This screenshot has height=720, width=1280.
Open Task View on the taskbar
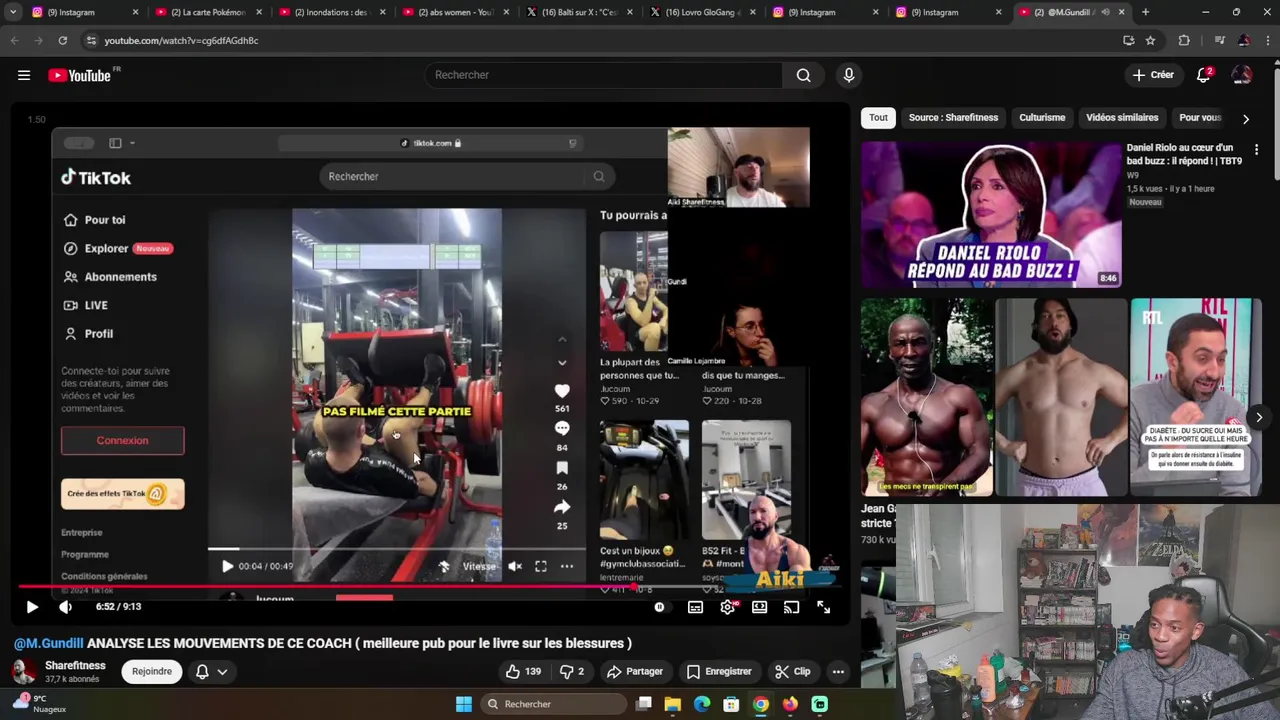click(x=644, y=704)
